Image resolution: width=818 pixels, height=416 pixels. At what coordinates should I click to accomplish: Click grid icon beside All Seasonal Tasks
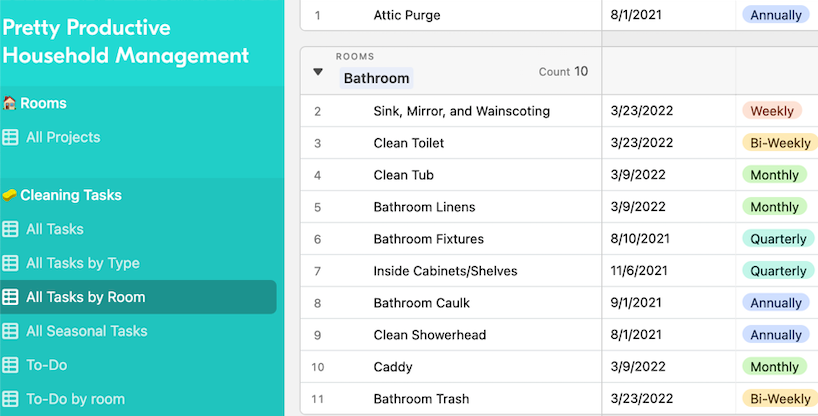10,331
